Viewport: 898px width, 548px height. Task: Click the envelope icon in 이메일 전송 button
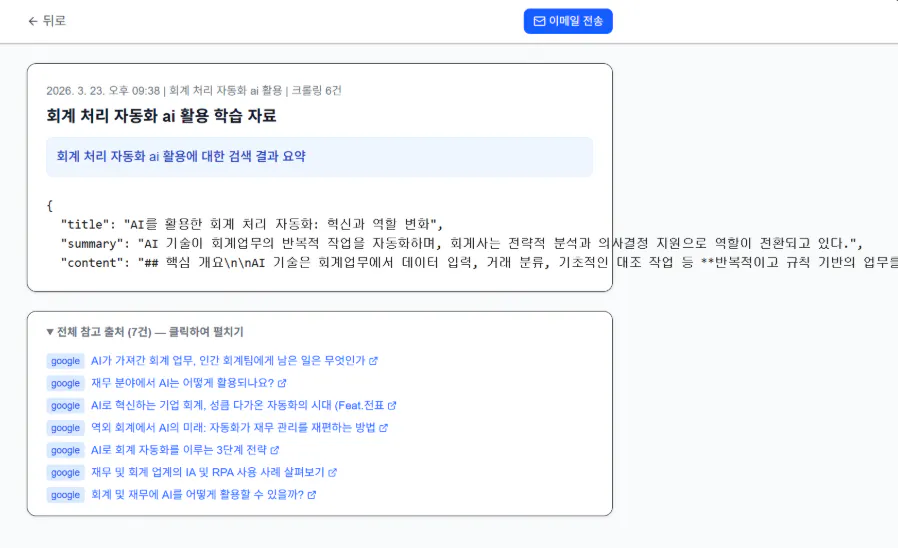[539, 21]
